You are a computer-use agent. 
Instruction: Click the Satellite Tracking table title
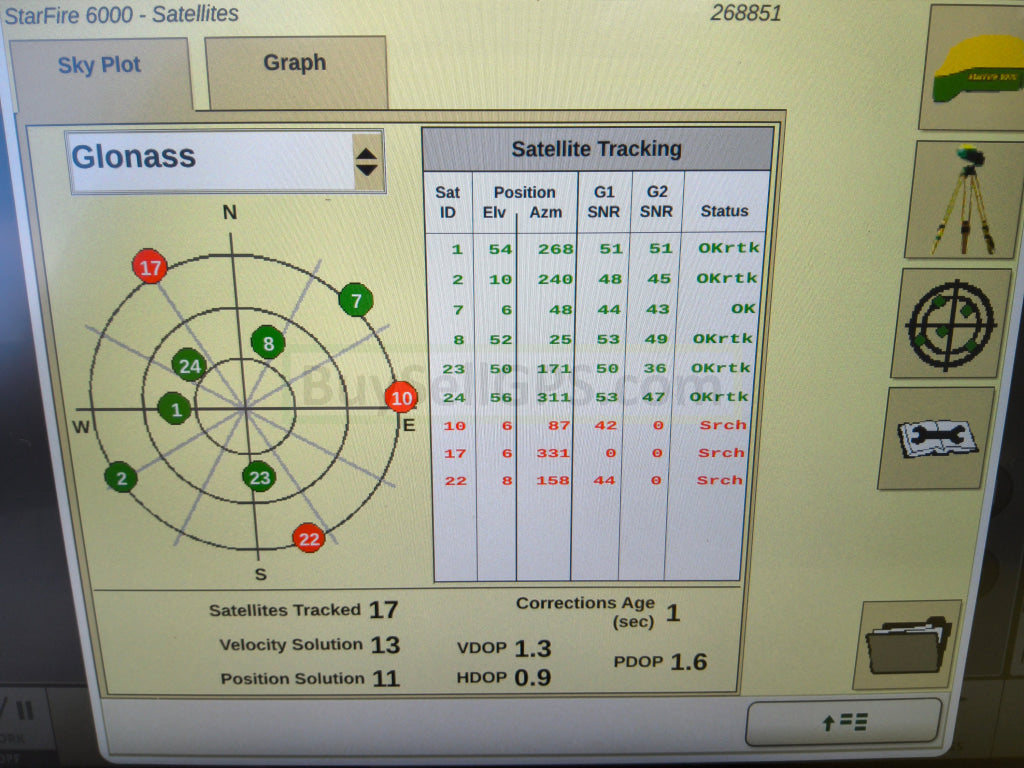[x=597, y=149]
